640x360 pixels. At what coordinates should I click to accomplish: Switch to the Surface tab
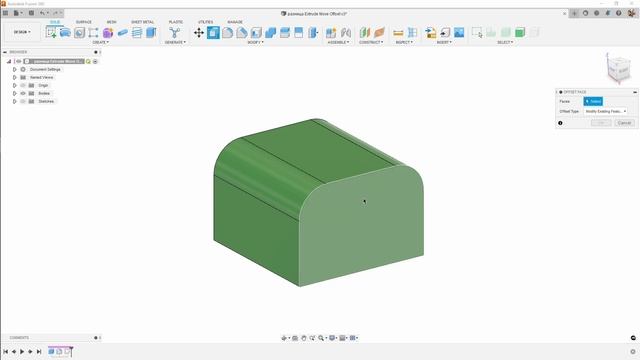tap(84, 22)
